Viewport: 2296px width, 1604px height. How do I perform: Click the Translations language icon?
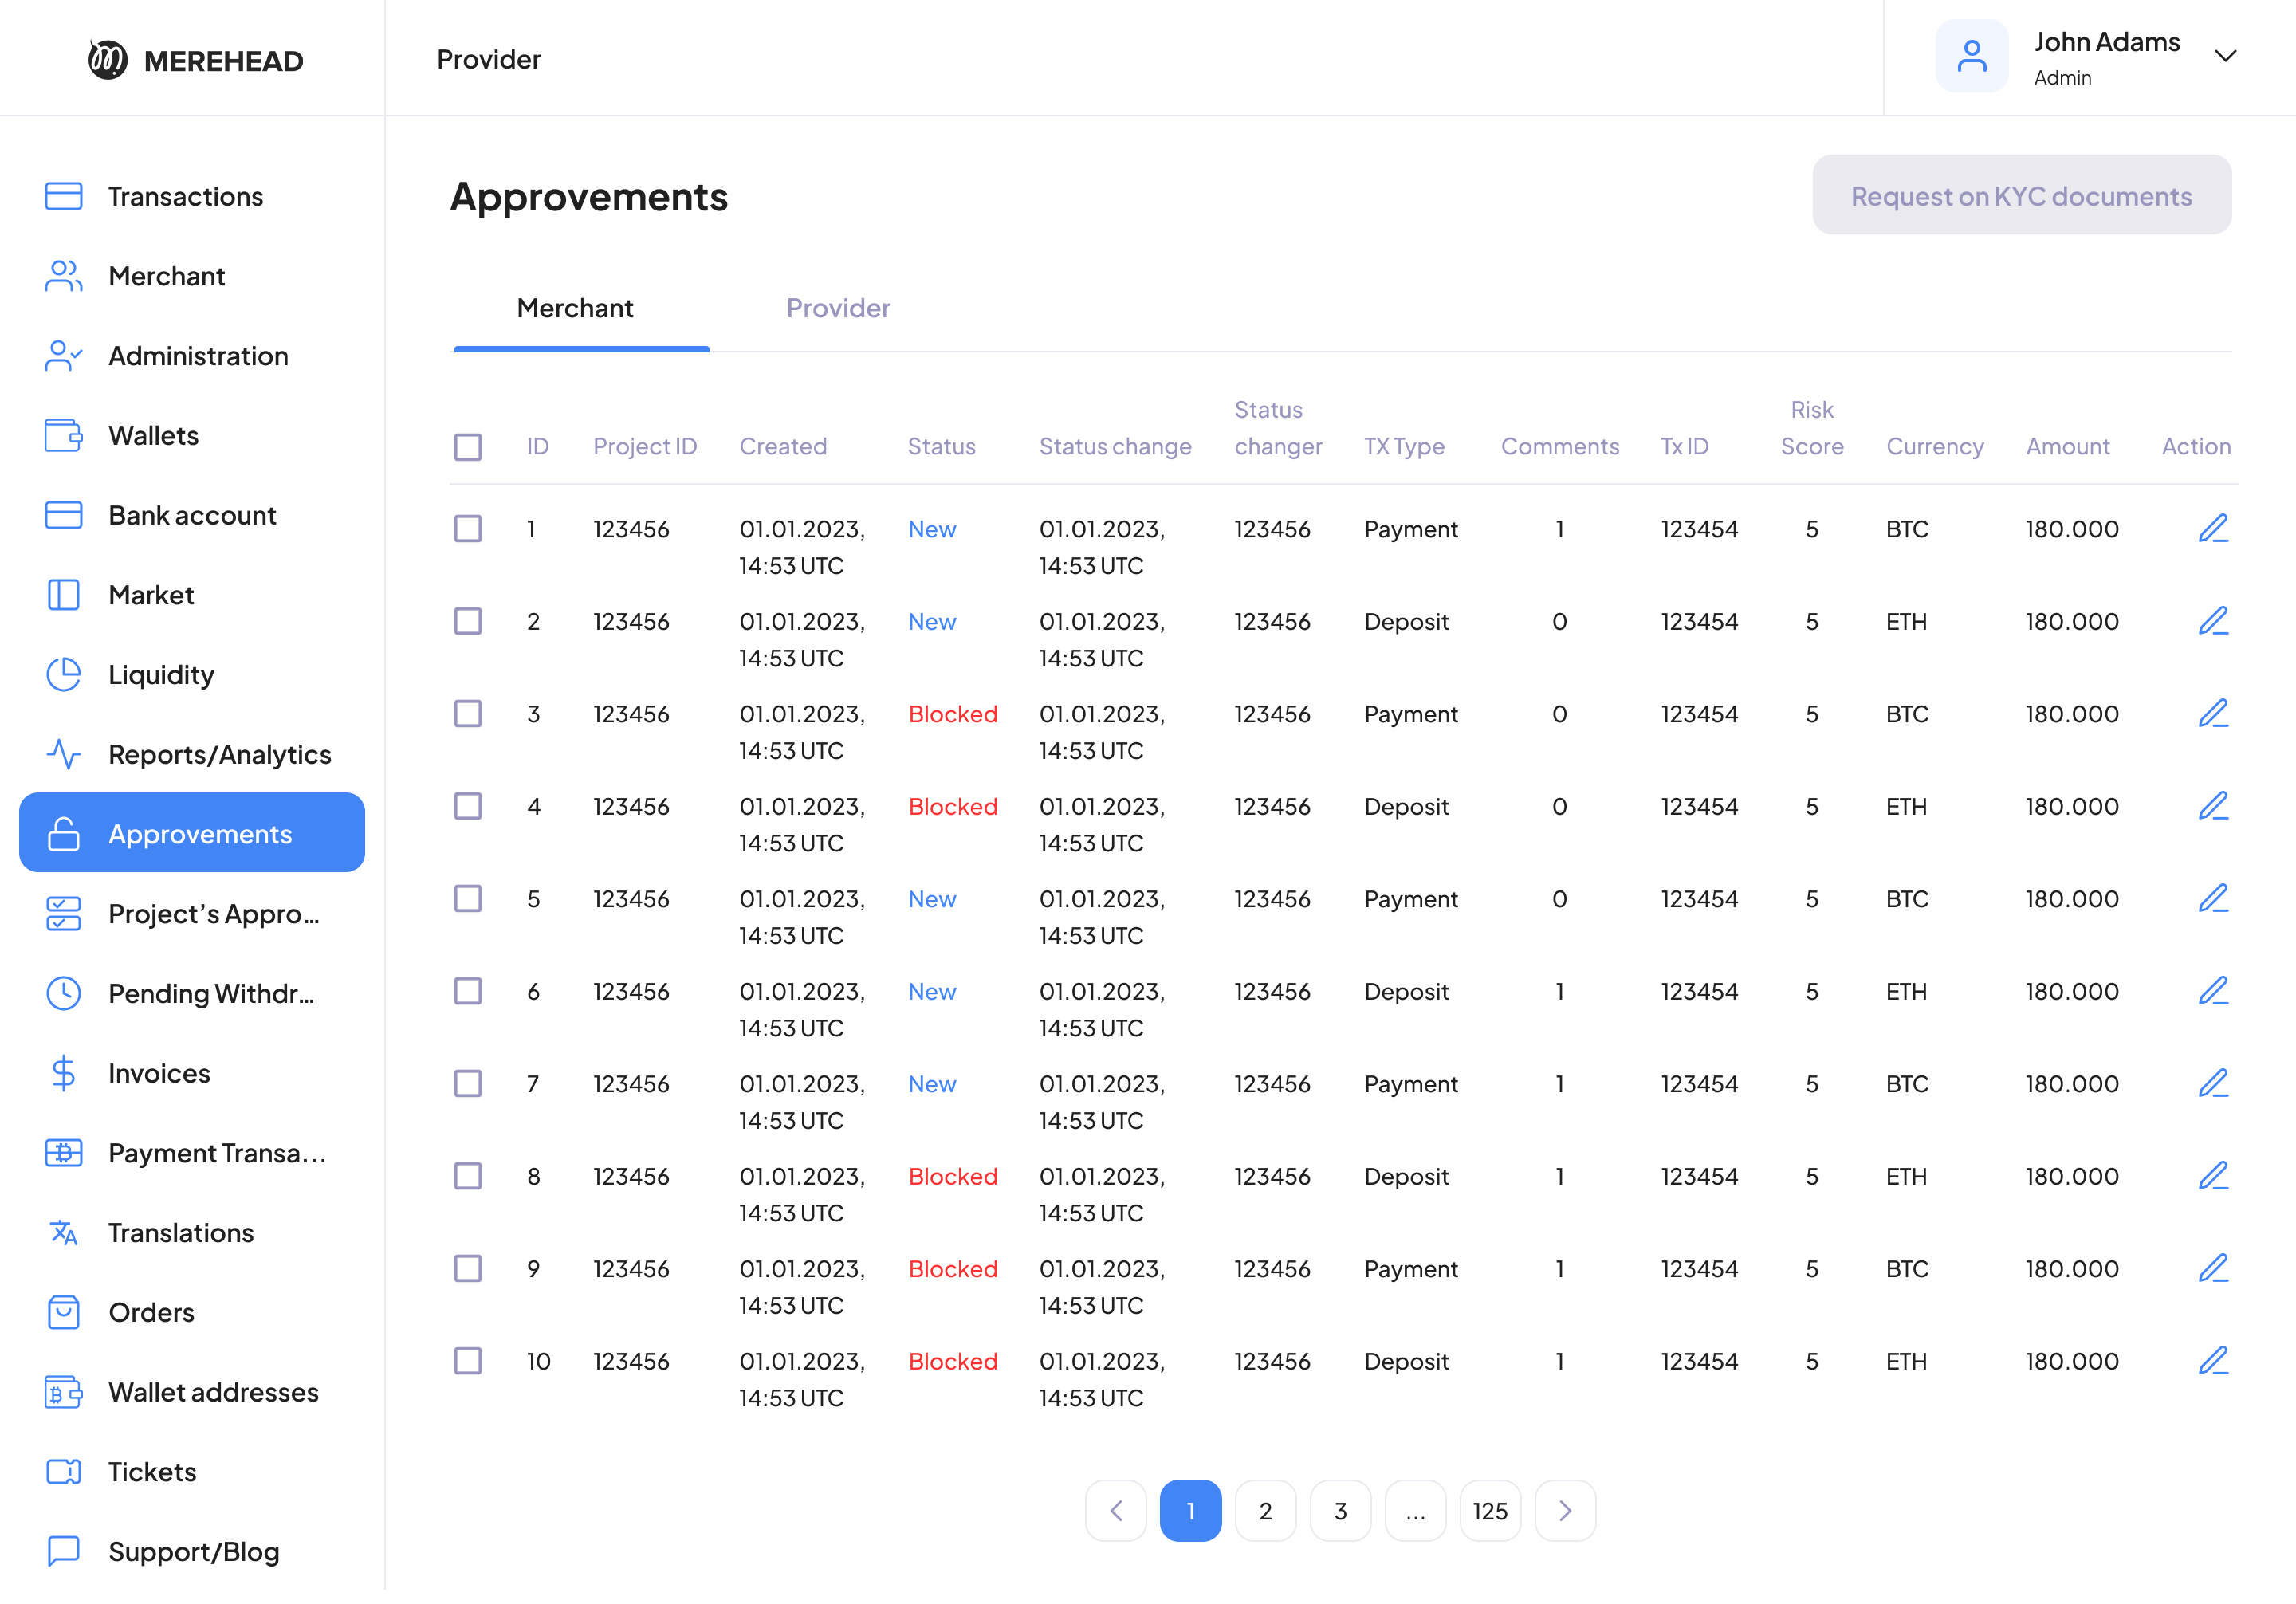[x=63, y=1232]
